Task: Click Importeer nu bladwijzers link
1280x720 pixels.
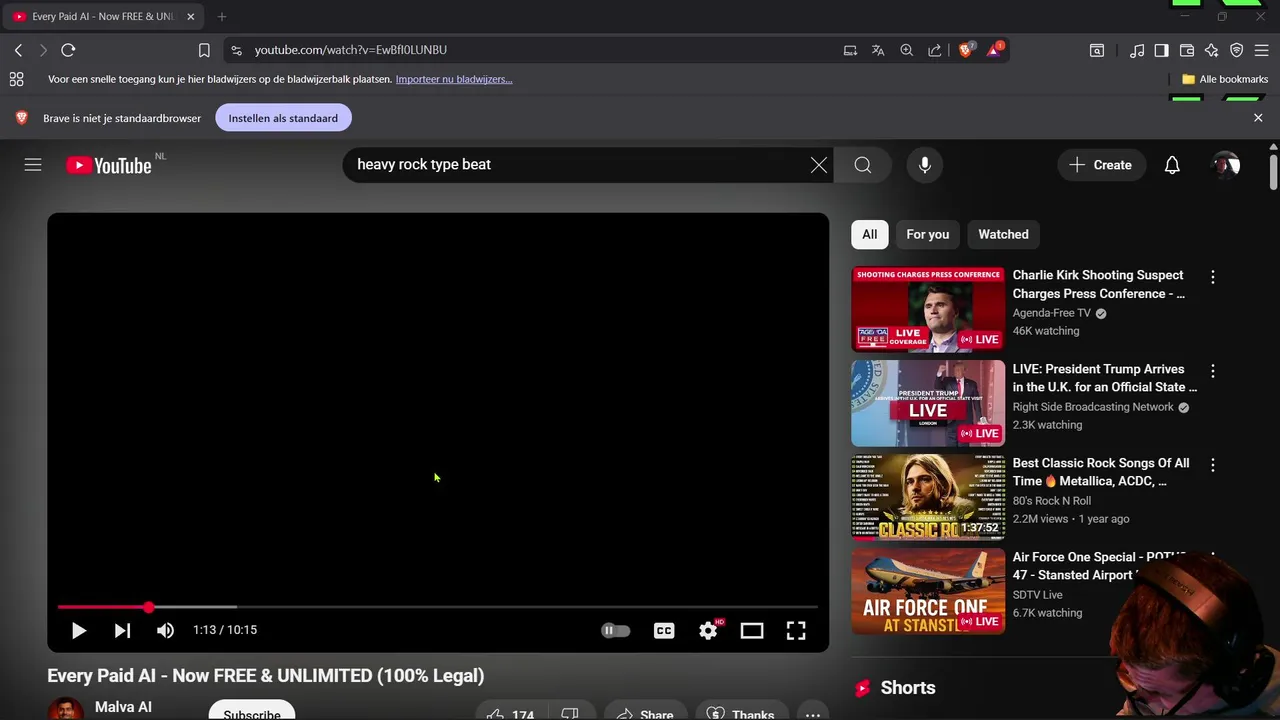Action: [454, 79]
